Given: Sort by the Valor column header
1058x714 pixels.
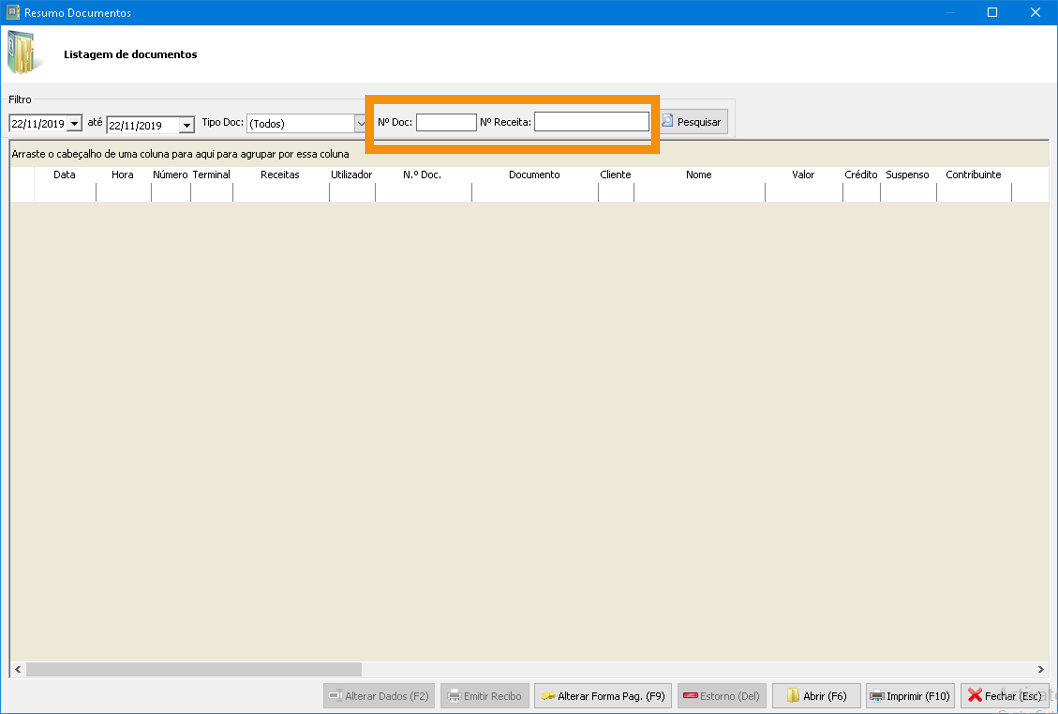Looking at the screenshot, I should click(803, 175).
